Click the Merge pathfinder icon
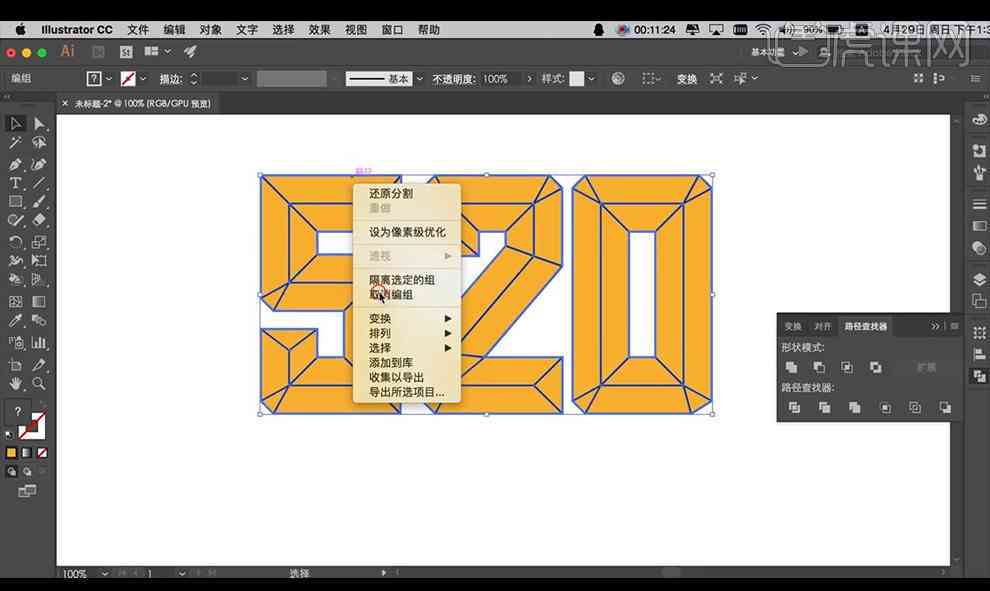The image size is (990, 591). (x=855, y=408)
